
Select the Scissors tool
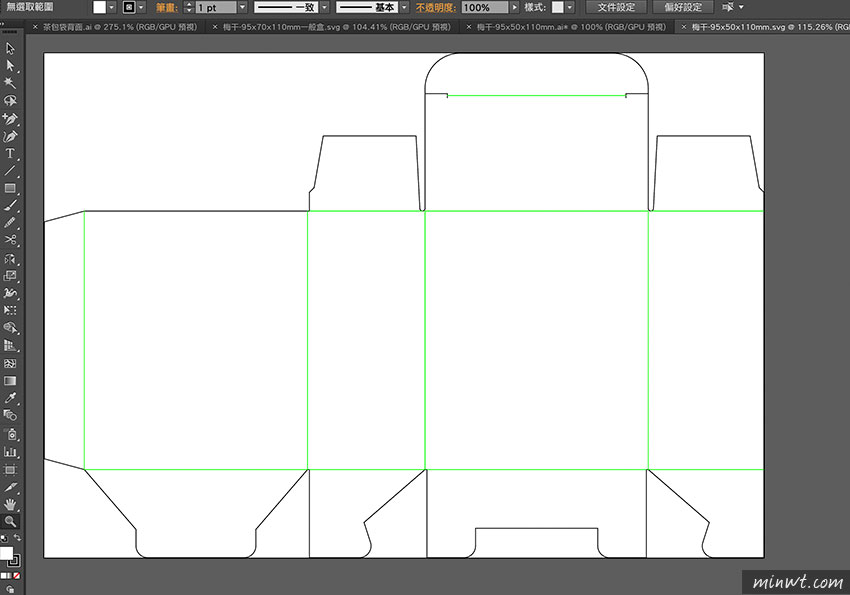10,240
